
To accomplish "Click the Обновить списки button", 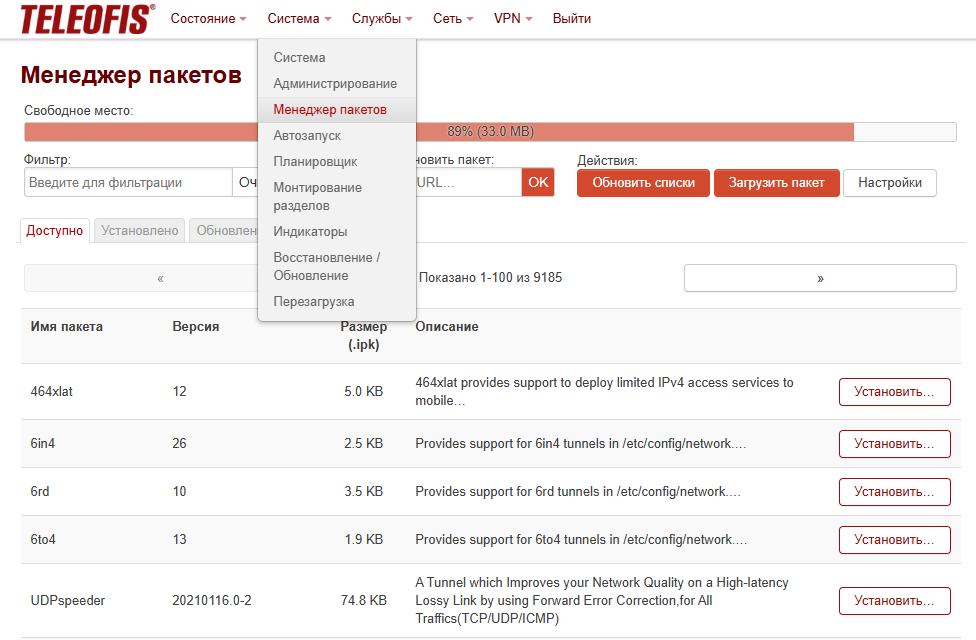I will [x=643, y=183].
